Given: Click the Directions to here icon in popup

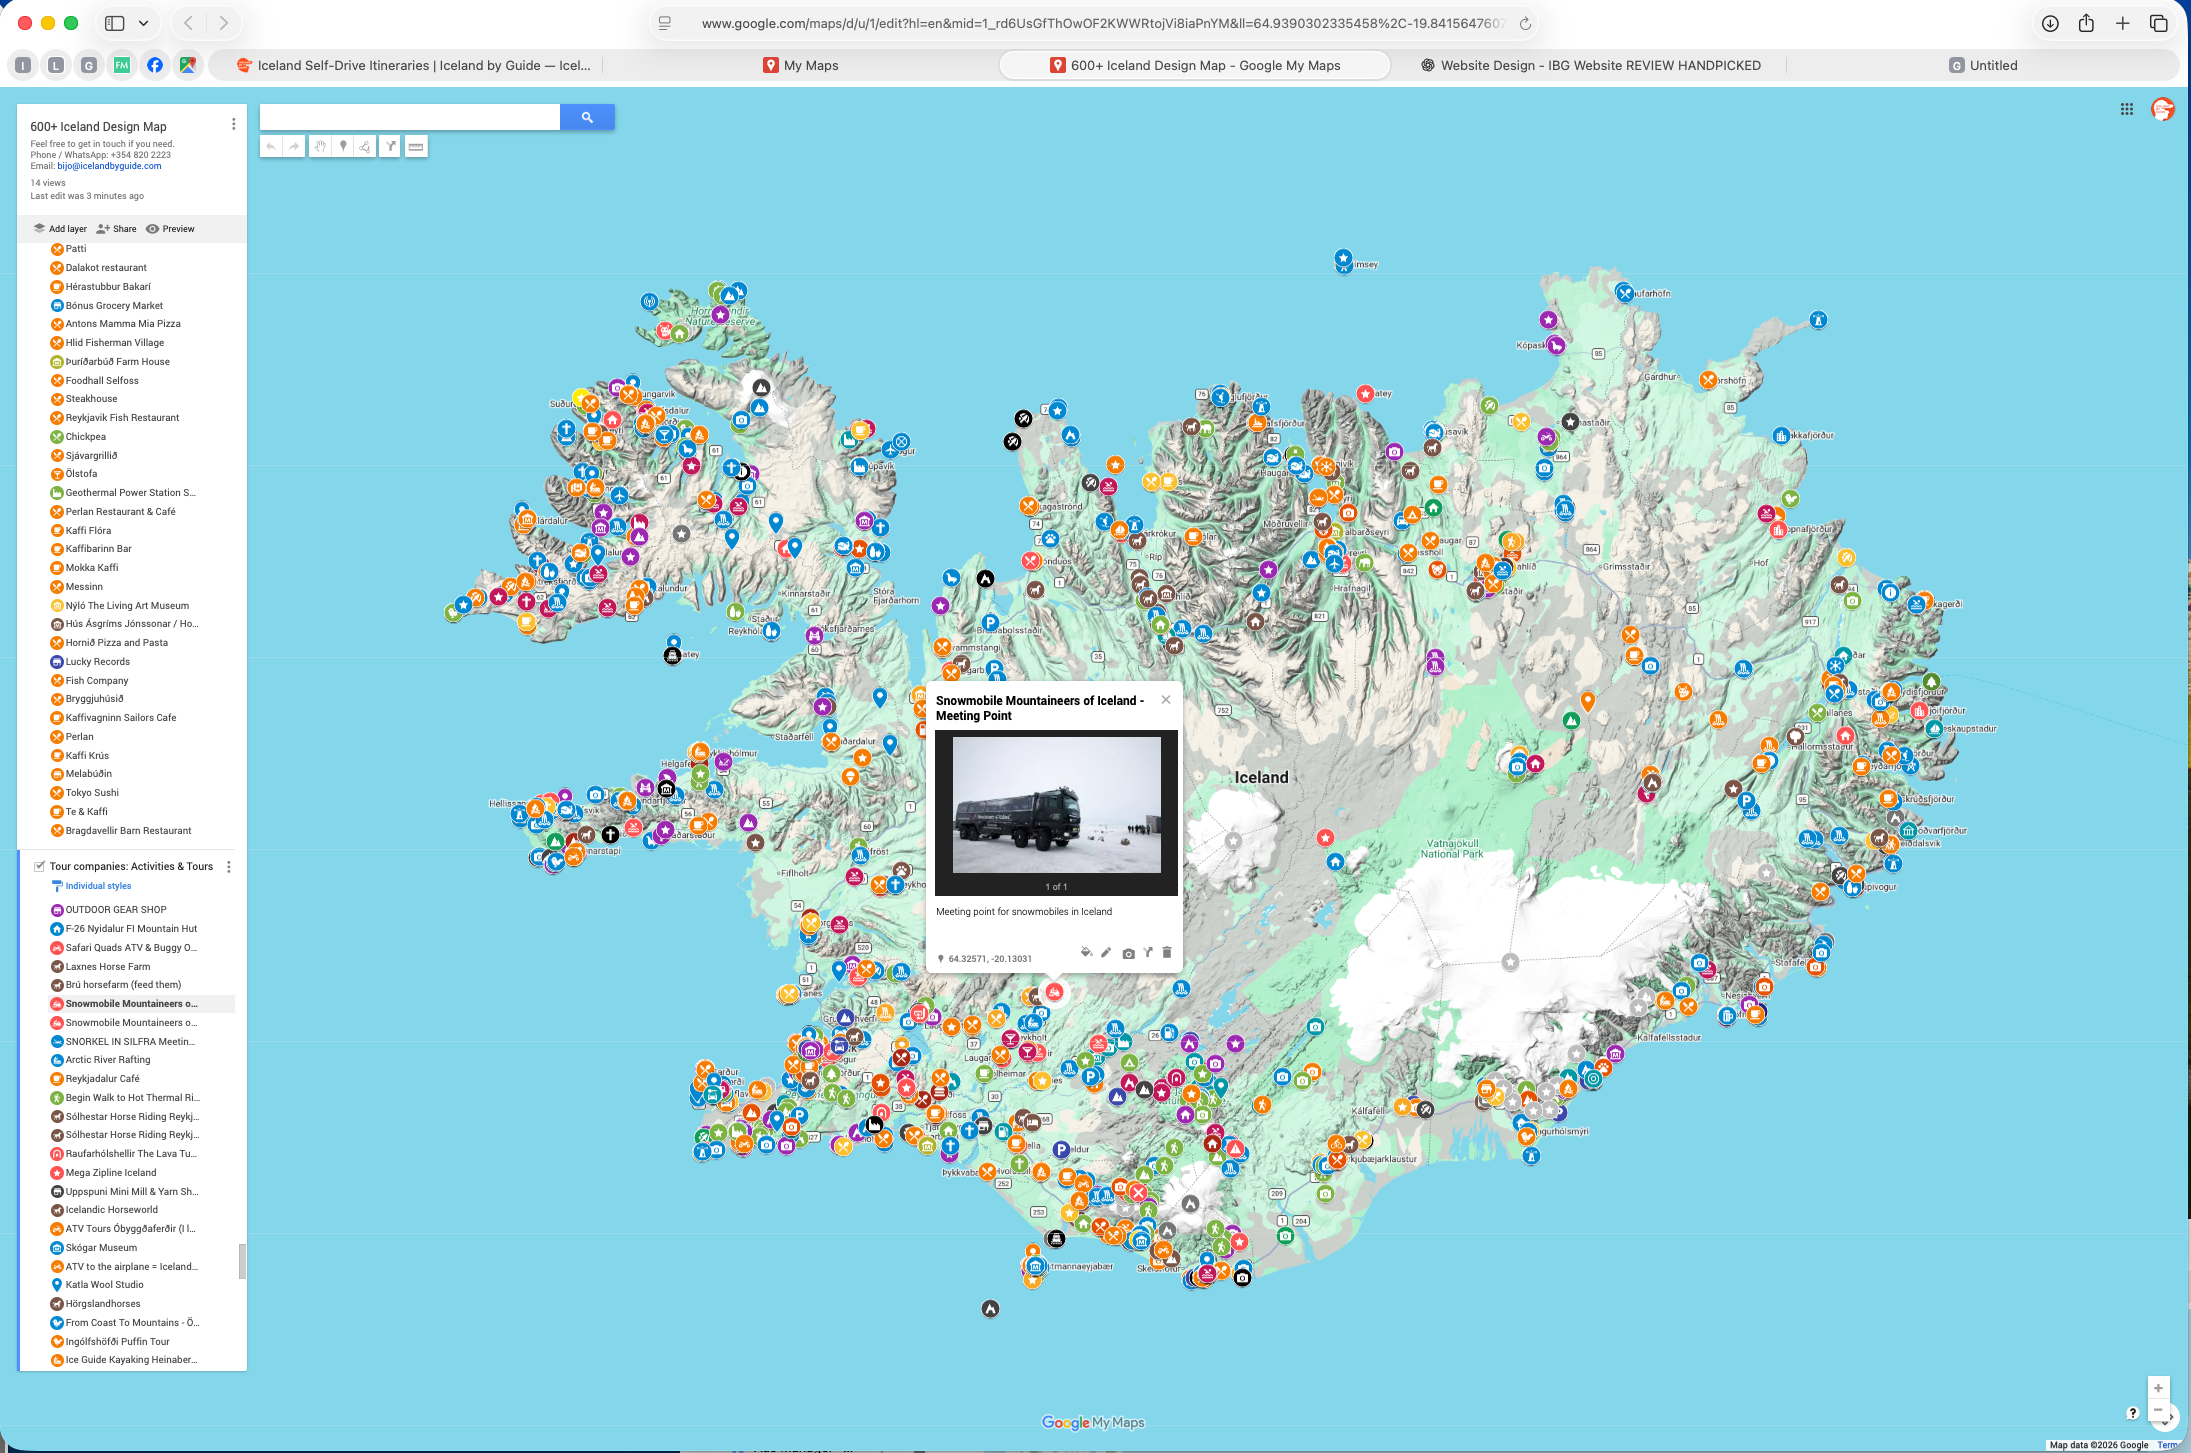Looking at the screenshot, I should click(1148, 952).
